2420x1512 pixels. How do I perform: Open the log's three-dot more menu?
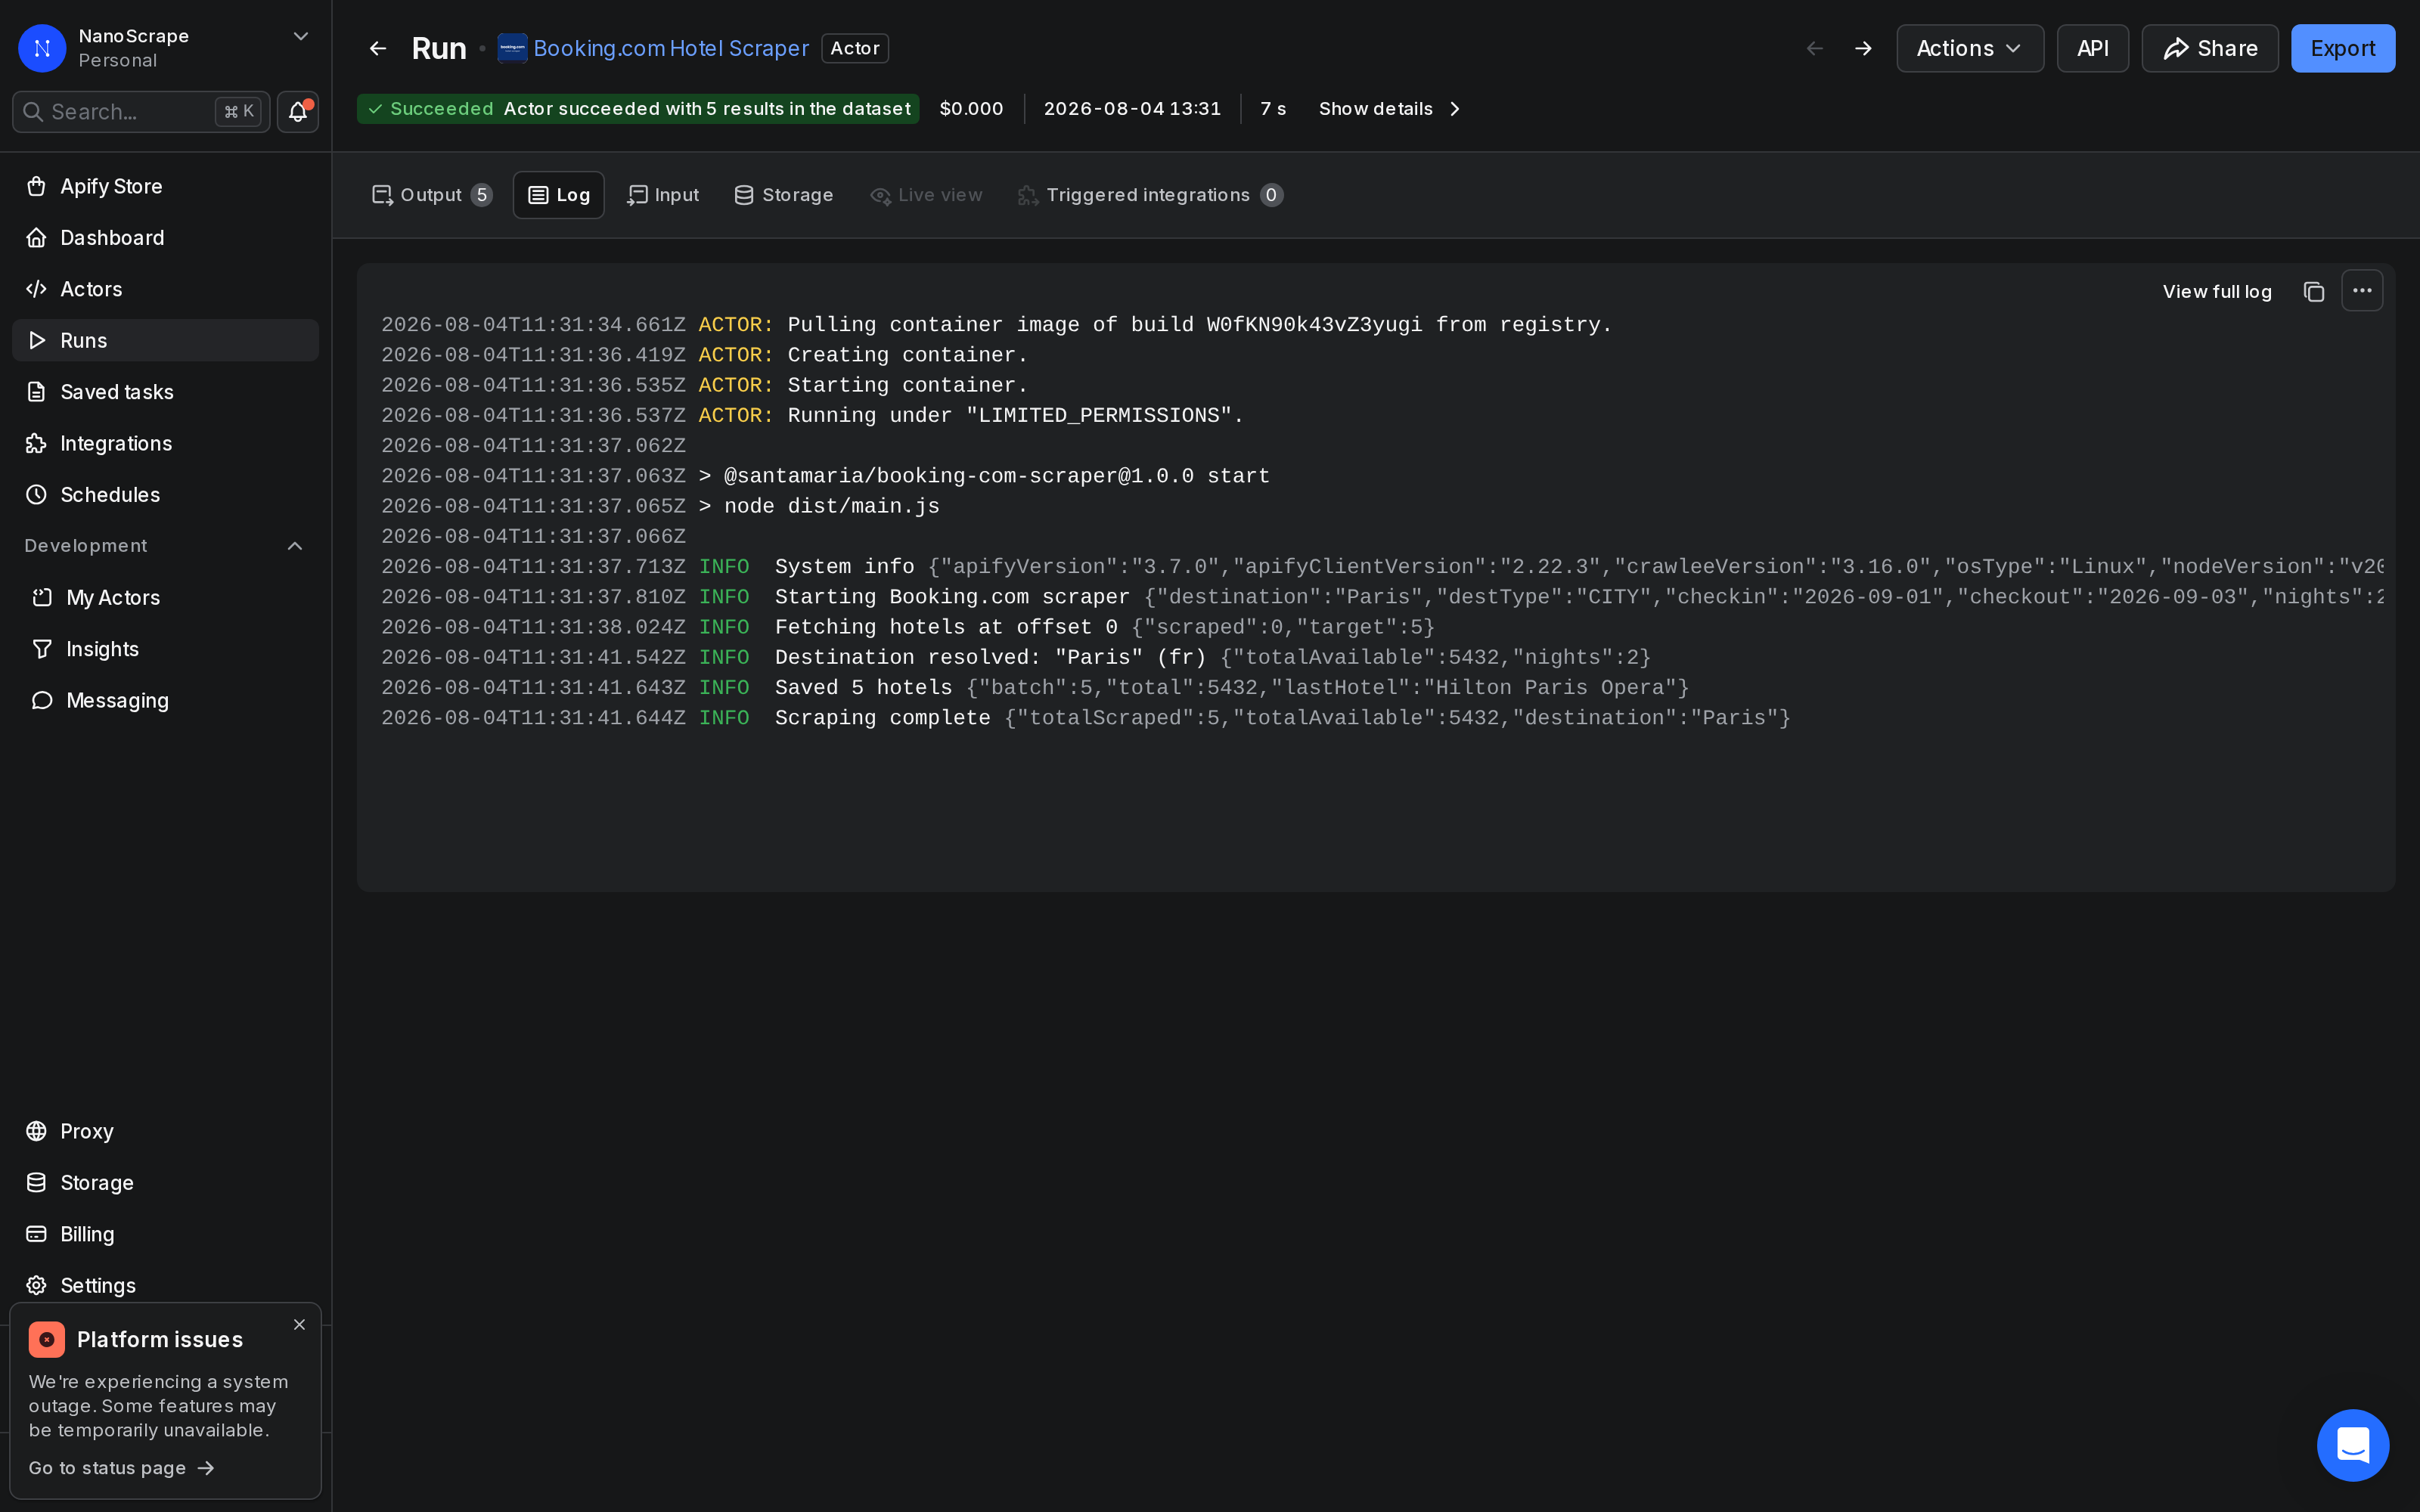pos(2362,291)
